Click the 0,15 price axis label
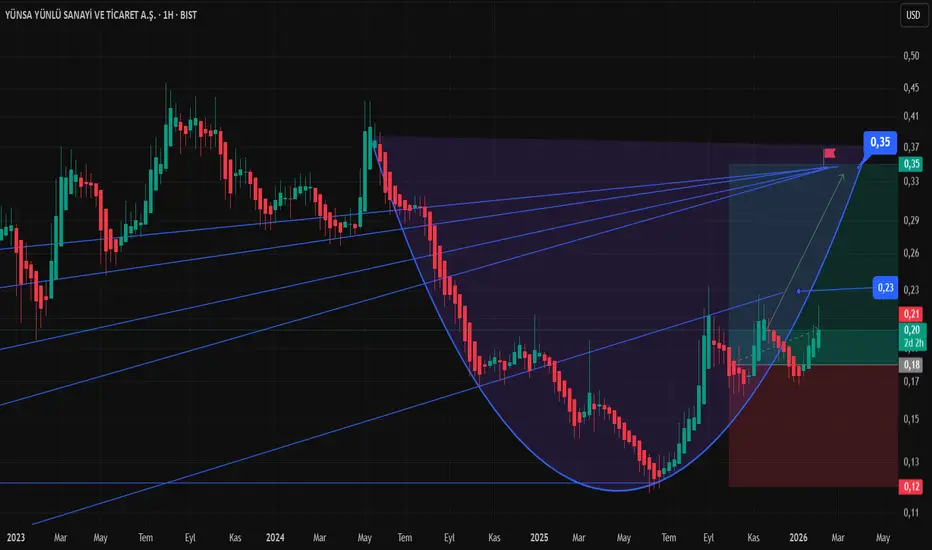Viewport: 932px width, 550px height. [911, 419]
